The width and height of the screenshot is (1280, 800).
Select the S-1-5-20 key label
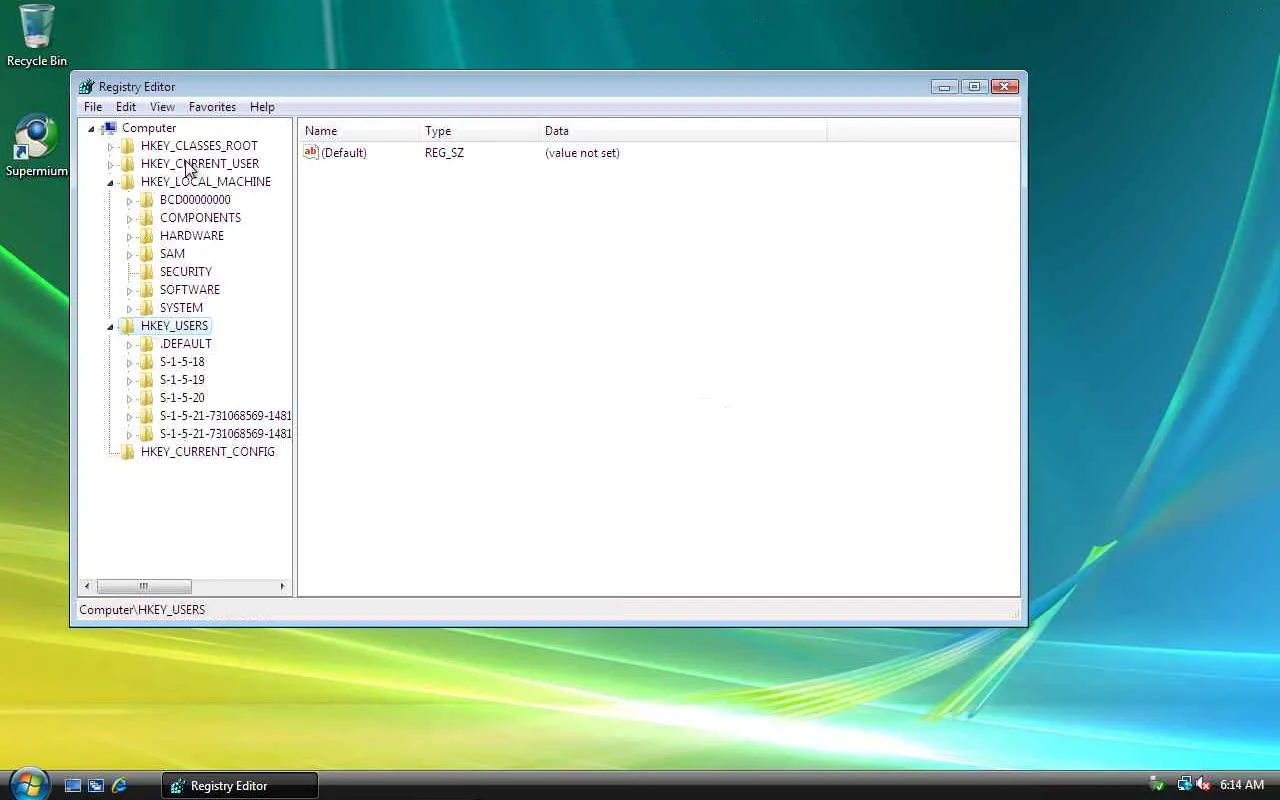(x=182, y=398)
